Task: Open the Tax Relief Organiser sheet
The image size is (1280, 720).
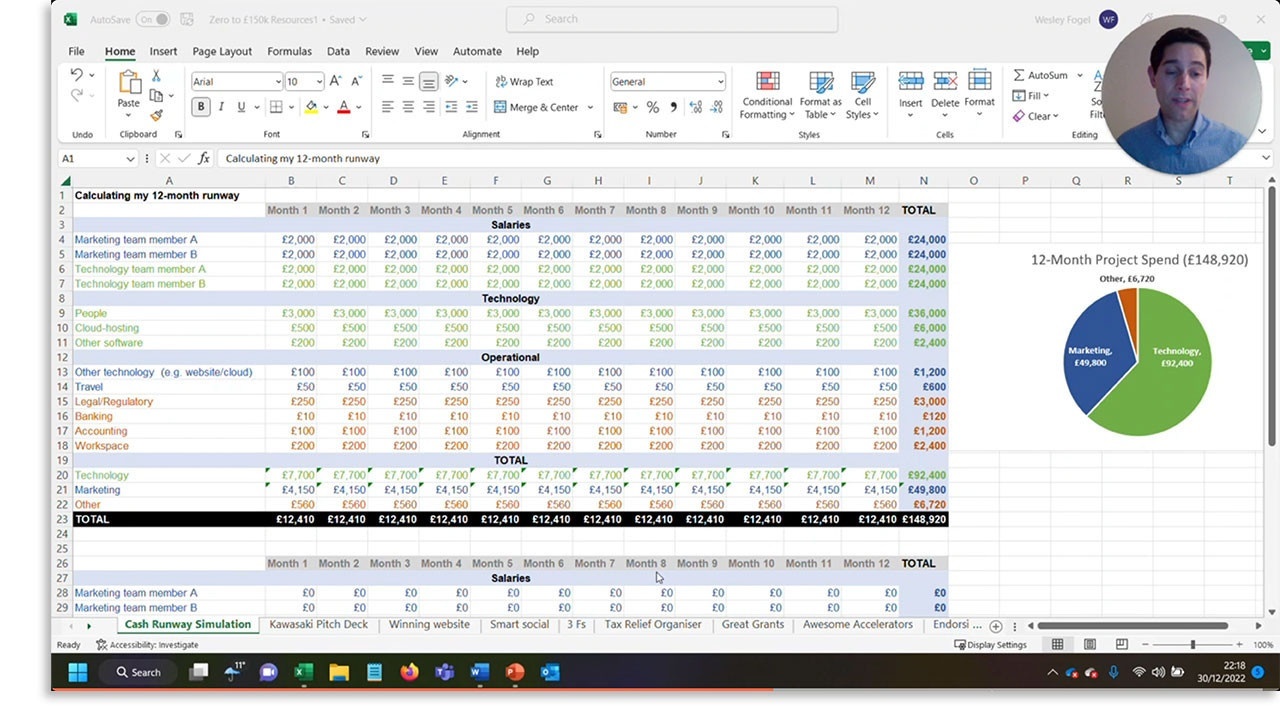Action: pyautogui.click(x=653, y=624)
